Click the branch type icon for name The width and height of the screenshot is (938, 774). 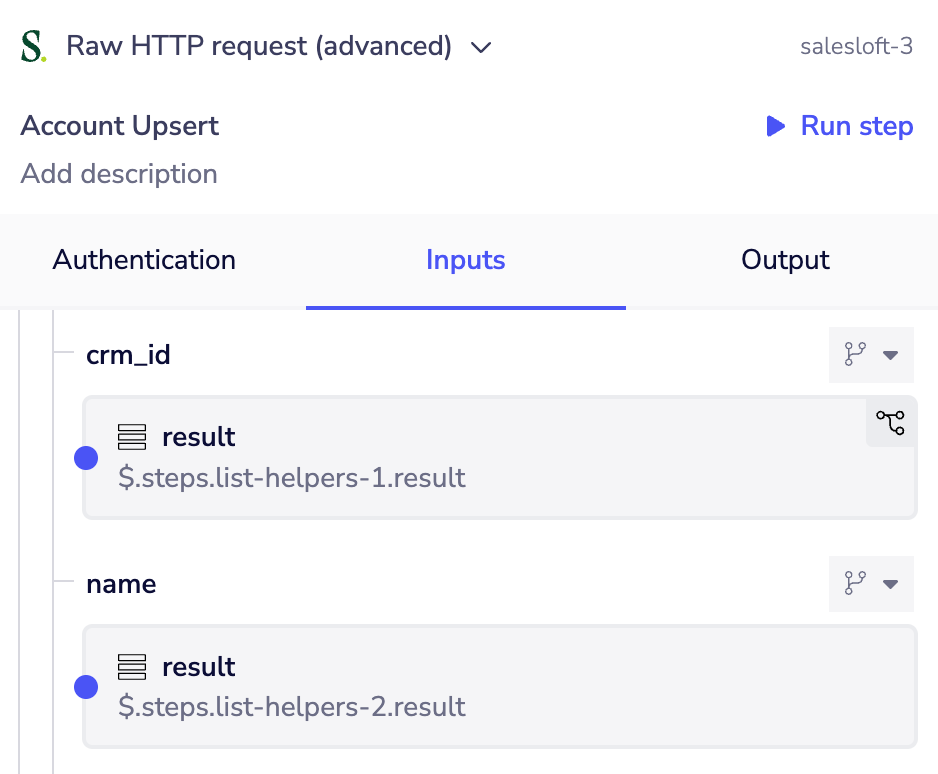(855, 583)
